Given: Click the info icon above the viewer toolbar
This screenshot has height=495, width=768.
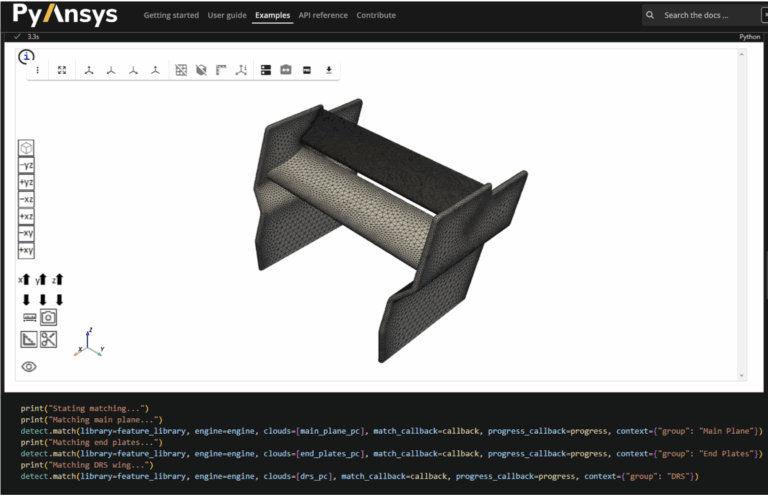Looking at the screenshot, I should [x=26, y=57].
